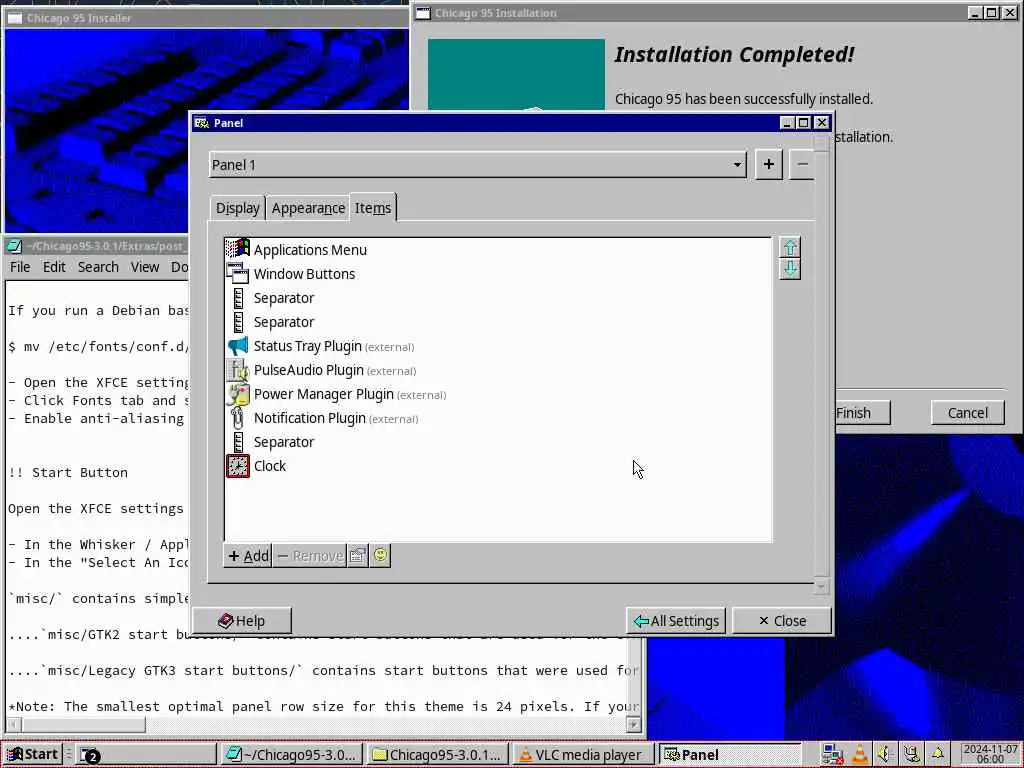This screenshot has width=1024, height=768.
Task: Select the second Separator row
Action: (498, 322)
